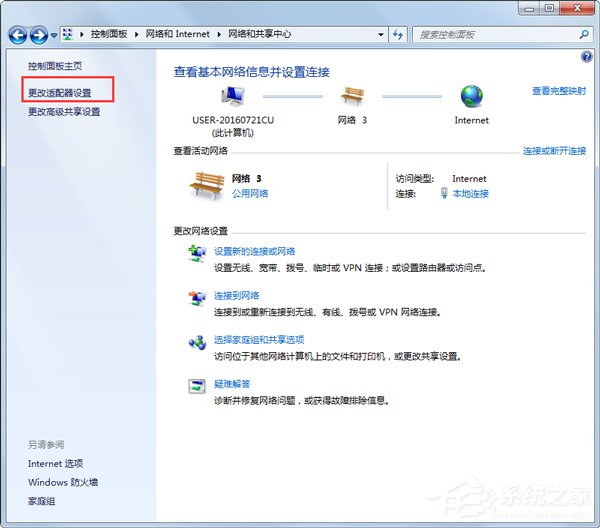Click the Control Panel icon in address bar
Image resolution: width=600 pixels, height=528 pixels.
[x=68, y=34]
